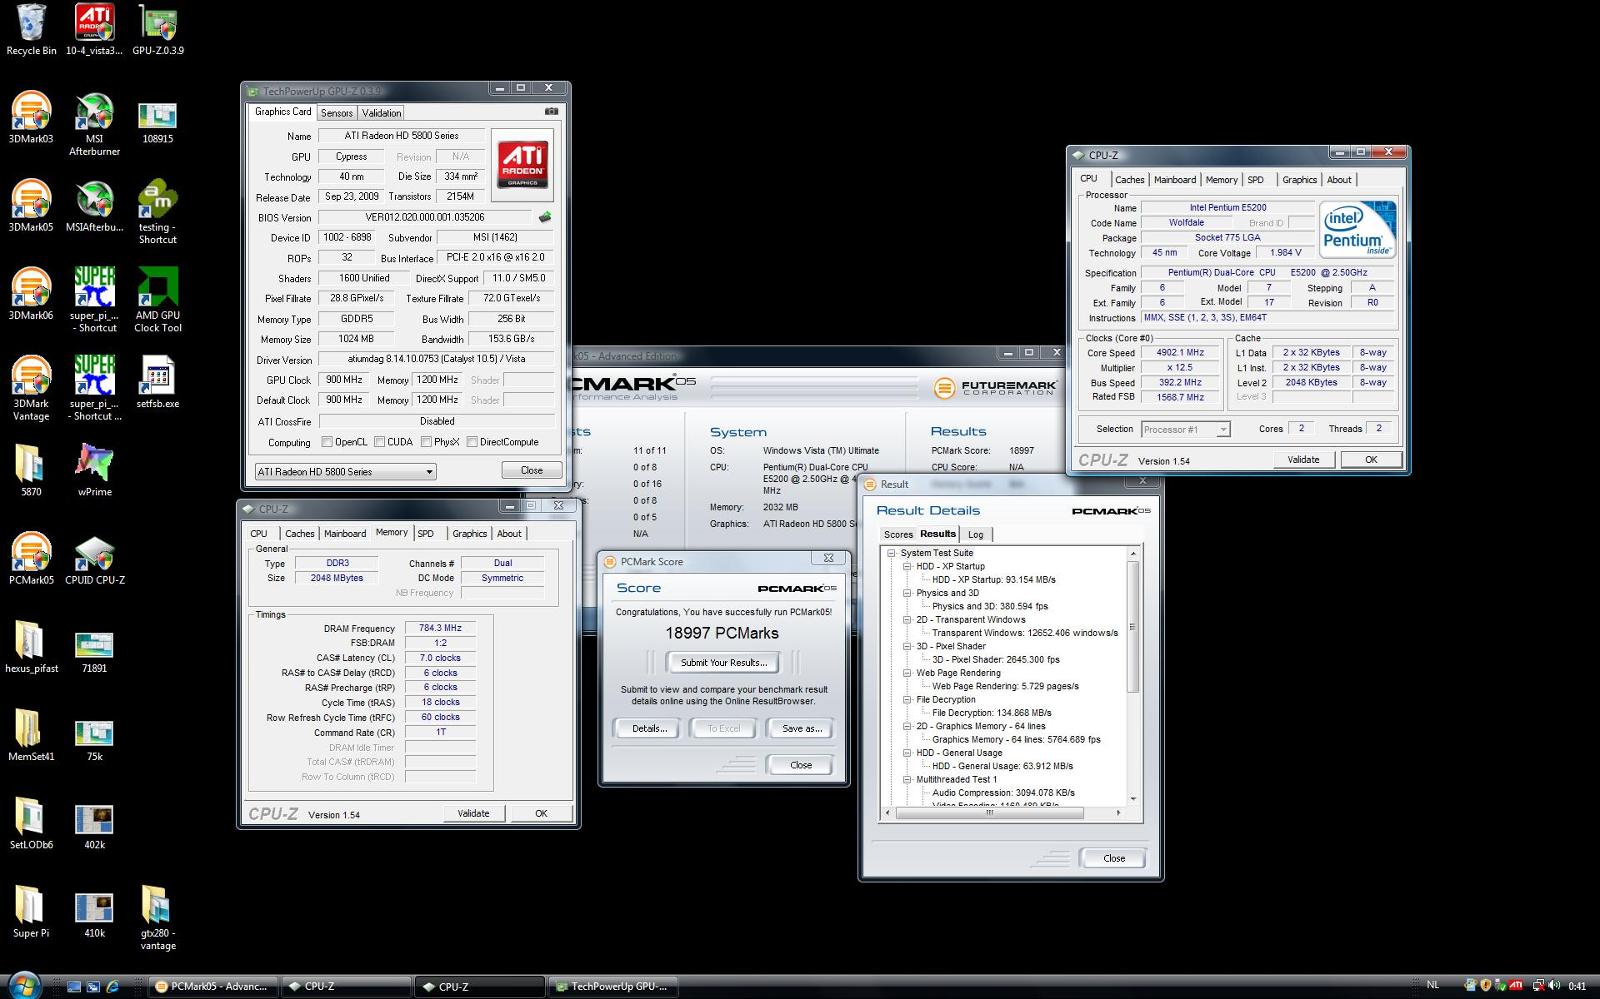Open the MemSet41 folder icon

coord(31,735)
